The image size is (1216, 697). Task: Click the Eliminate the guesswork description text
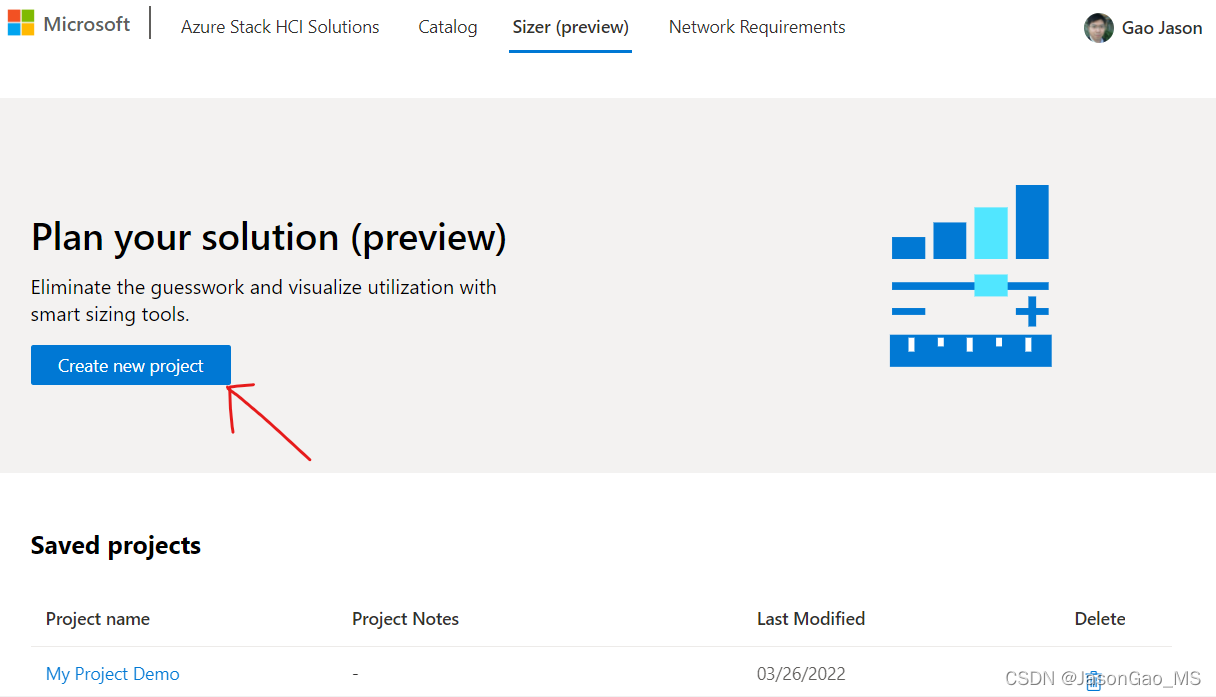tap(264, 301)
